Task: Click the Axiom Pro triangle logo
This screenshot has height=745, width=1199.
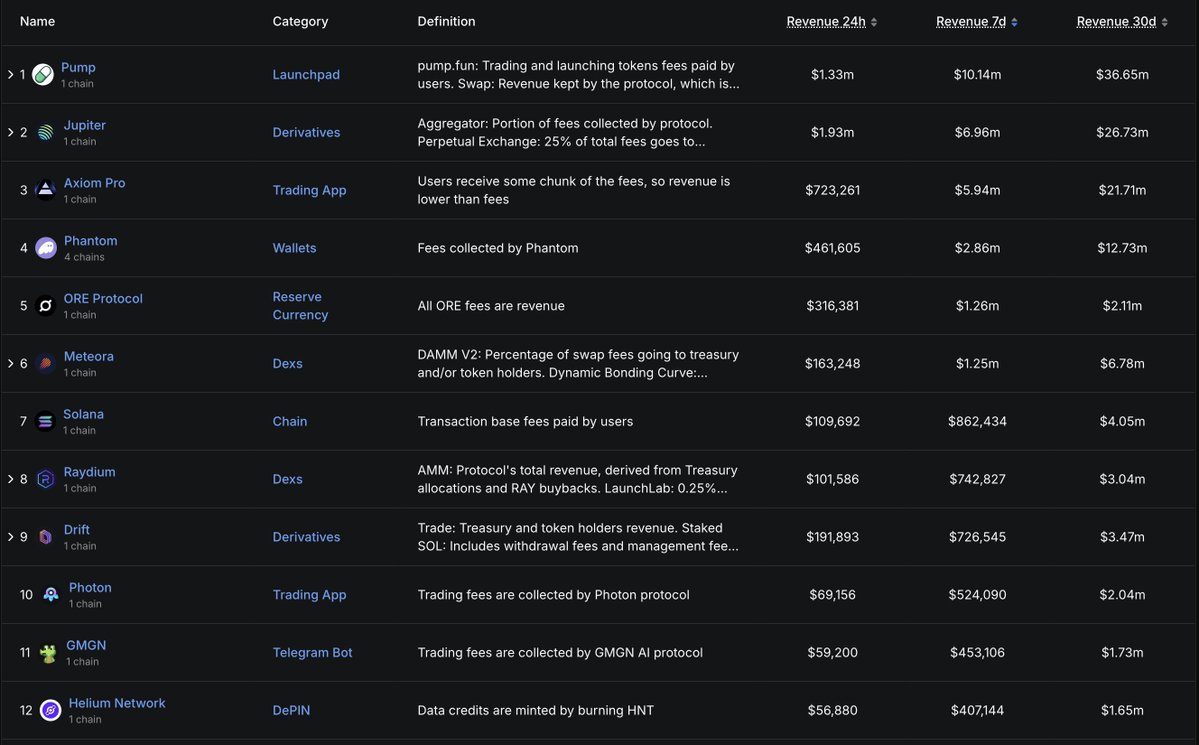Action: [x=46, y=190]
